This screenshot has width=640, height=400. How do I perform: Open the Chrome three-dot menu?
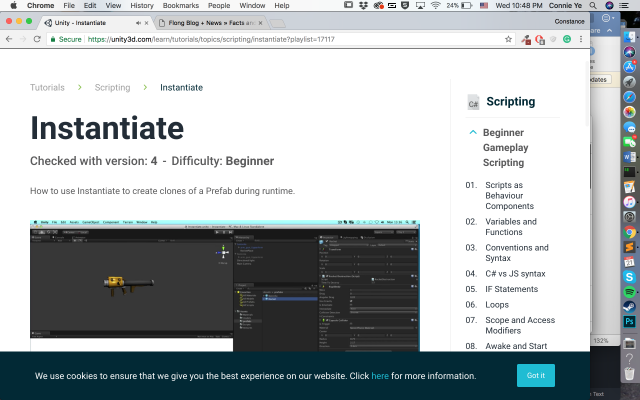(581, 39)
